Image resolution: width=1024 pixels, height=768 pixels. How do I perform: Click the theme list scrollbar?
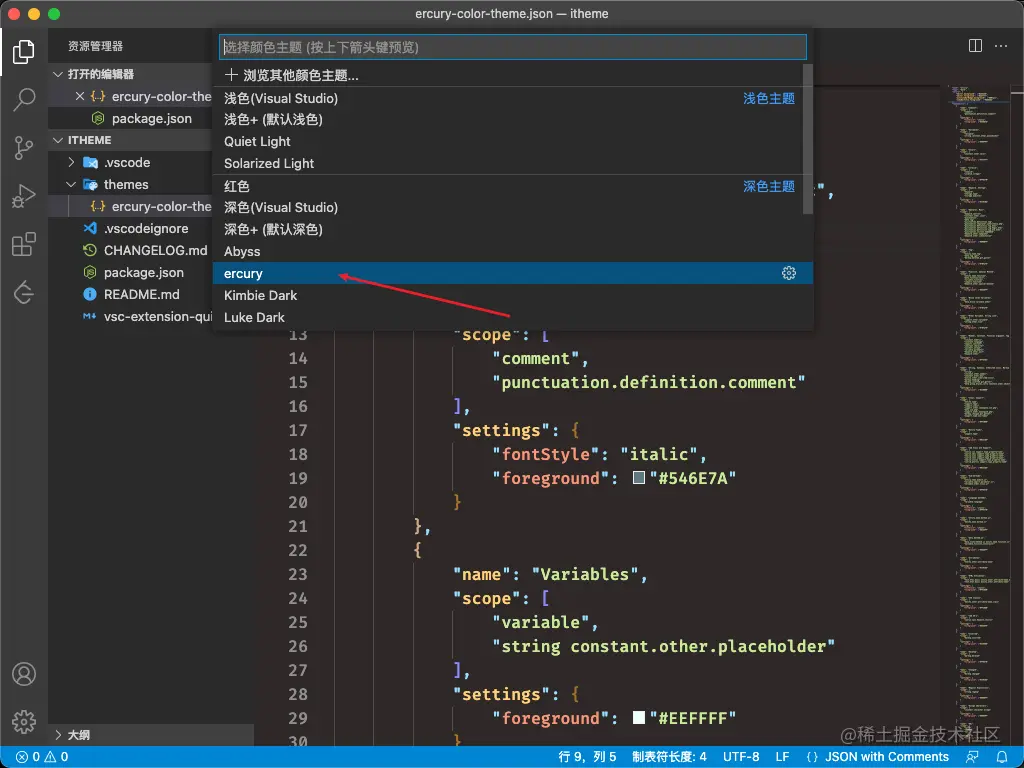point(808,138)
